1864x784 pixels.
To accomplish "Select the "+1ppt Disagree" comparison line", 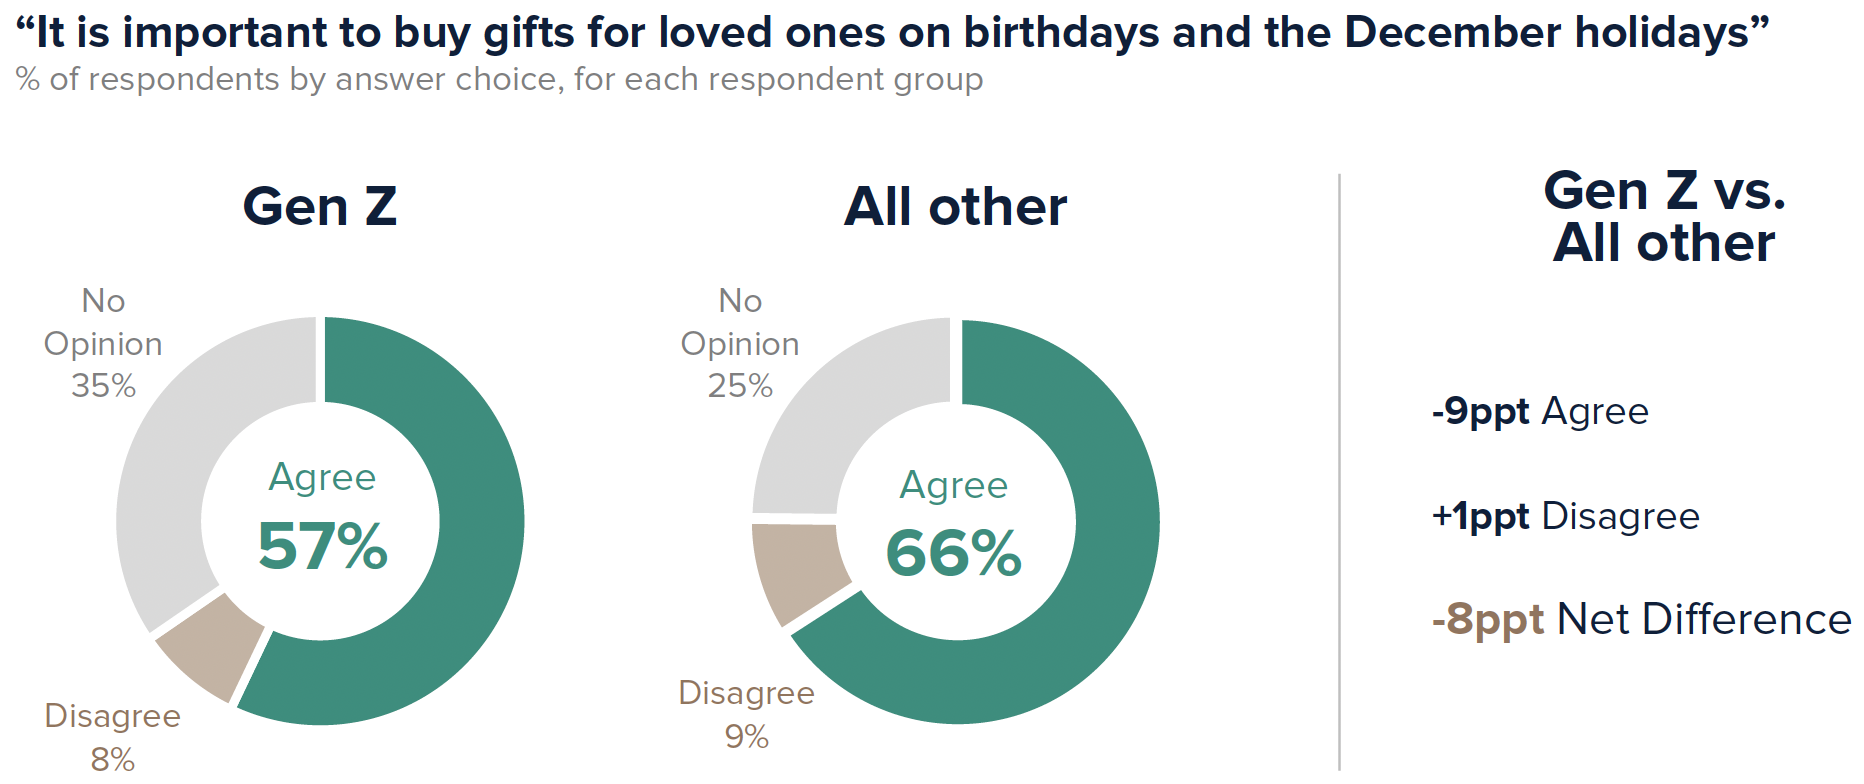I will click(x=1566, y=516).
